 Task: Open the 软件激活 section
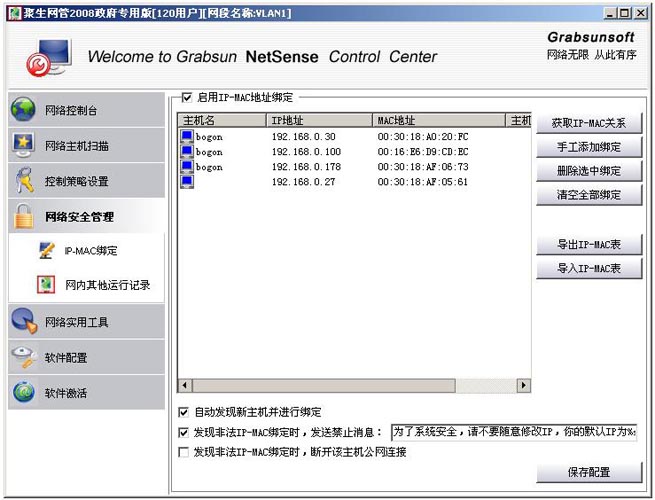[86, 393]
